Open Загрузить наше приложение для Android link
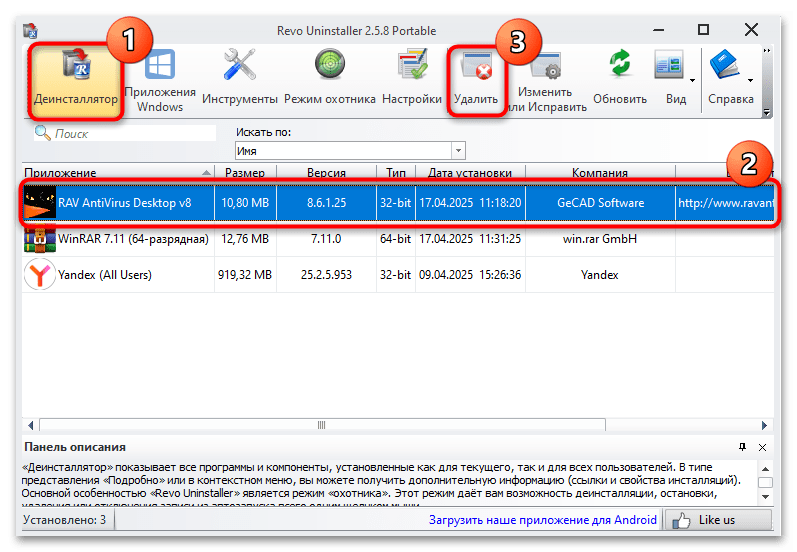The width and height of the screenshot is (797, 552). coord(542,519)
